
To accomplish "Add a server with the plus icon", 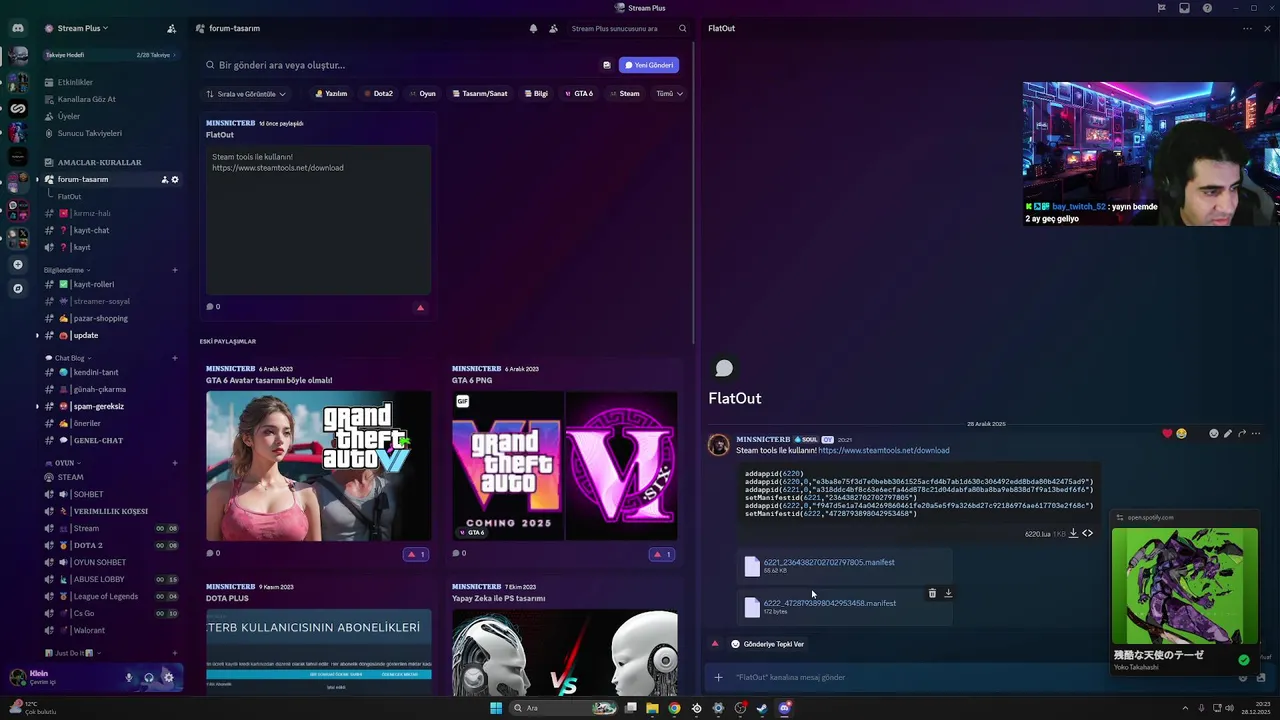I will point(17,264).
